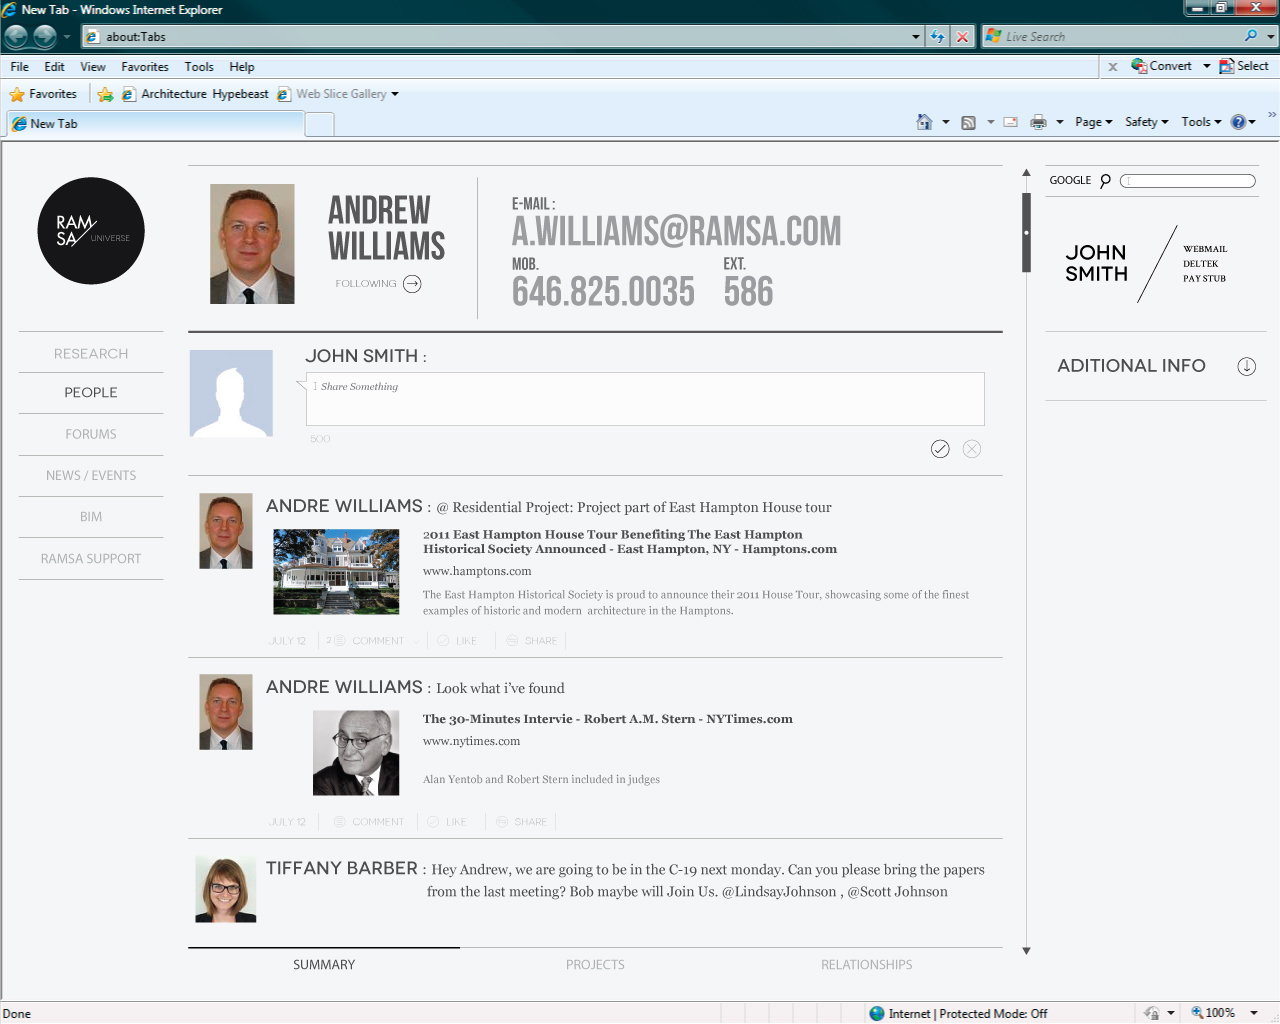1280x1024 pixels.
Task: Click the Comment icon on the East Hampton post
Action: tap(340, 641)
